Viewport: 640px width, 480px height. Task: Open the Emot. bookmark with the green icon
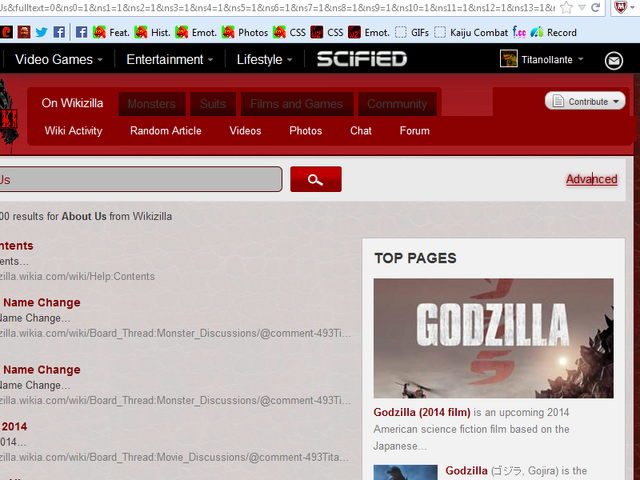click(x=196, y=32)
